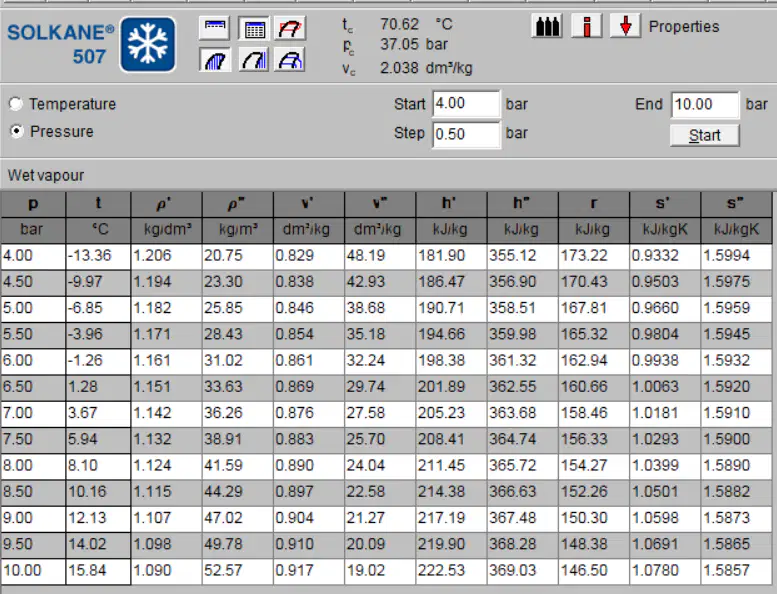
Task: Click the Start pressure input field
Action: coord(466,104)
